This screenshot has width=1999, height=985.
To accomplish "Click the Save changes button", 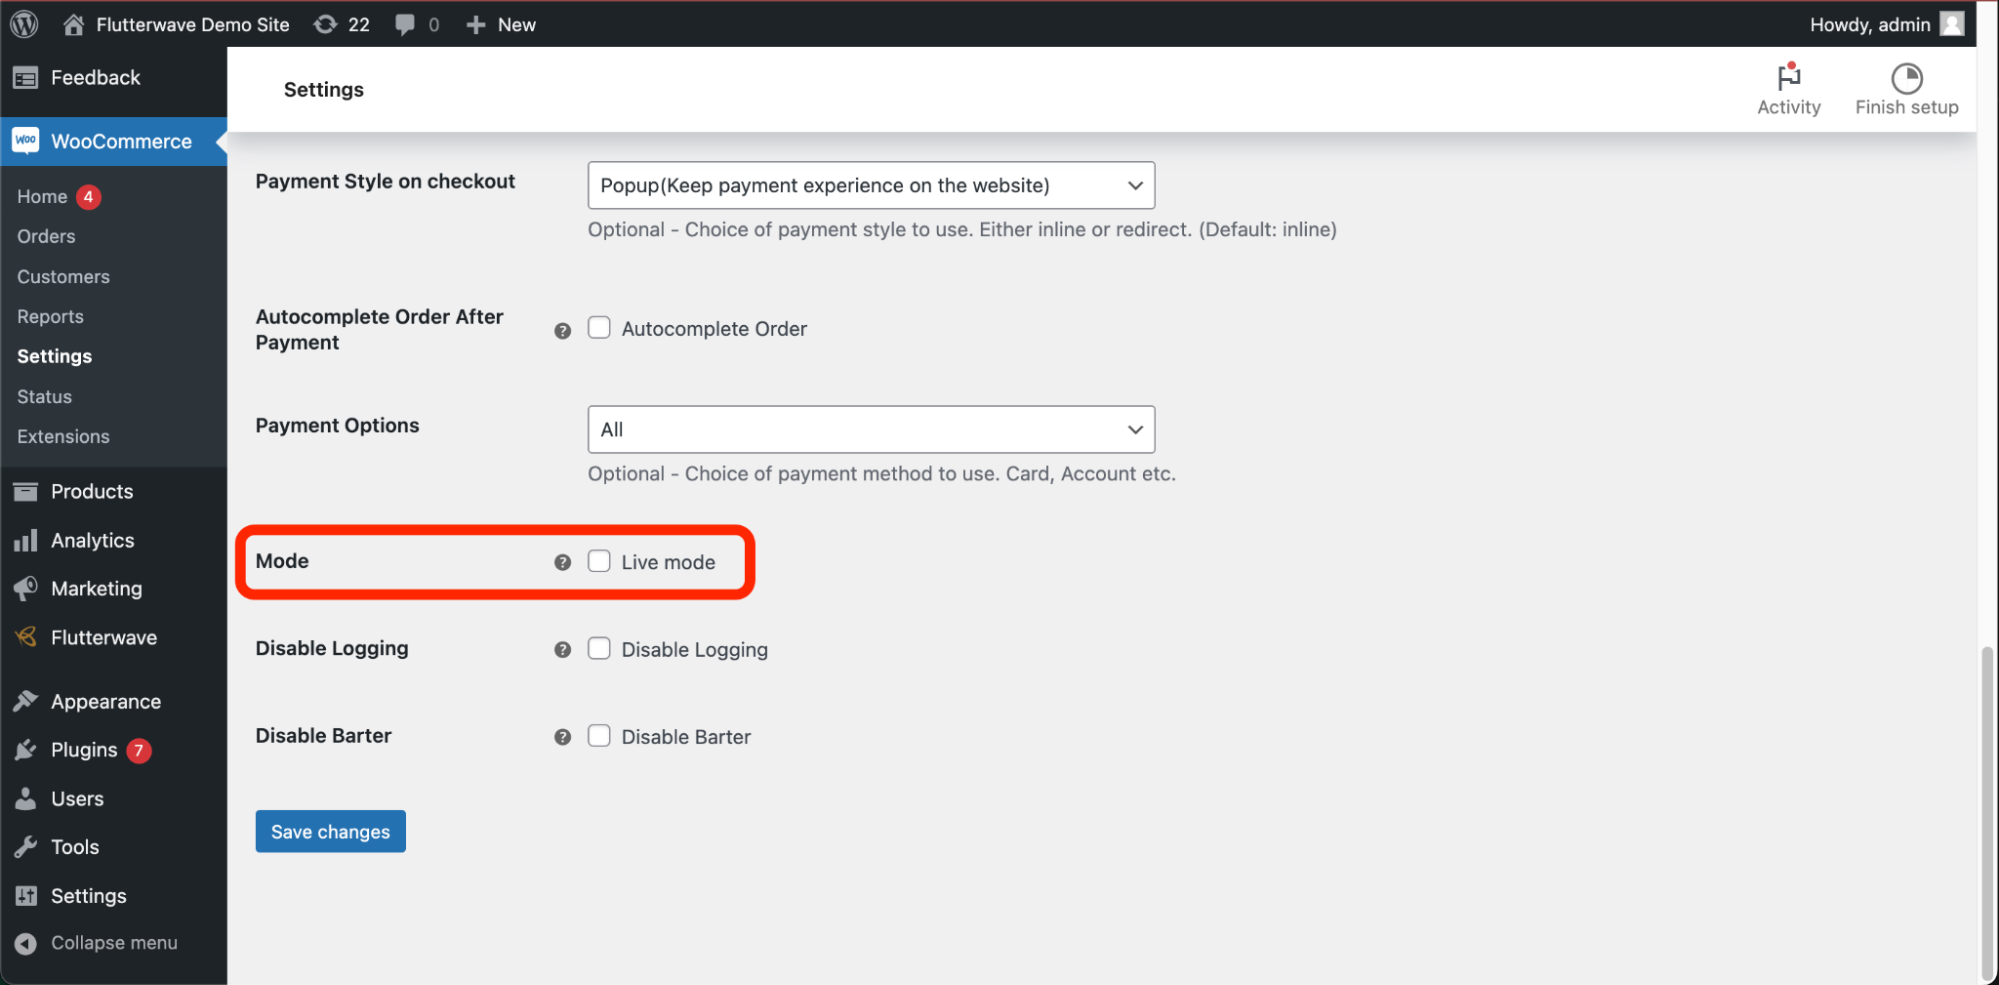I will coord(330,831).
